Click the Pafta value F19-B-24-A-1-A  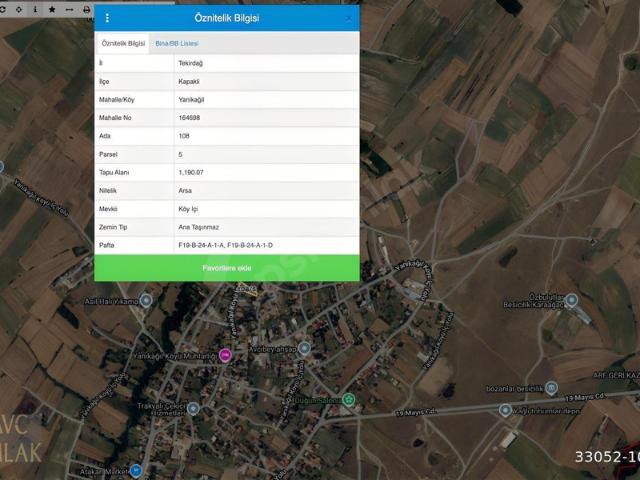click(202, 245)
